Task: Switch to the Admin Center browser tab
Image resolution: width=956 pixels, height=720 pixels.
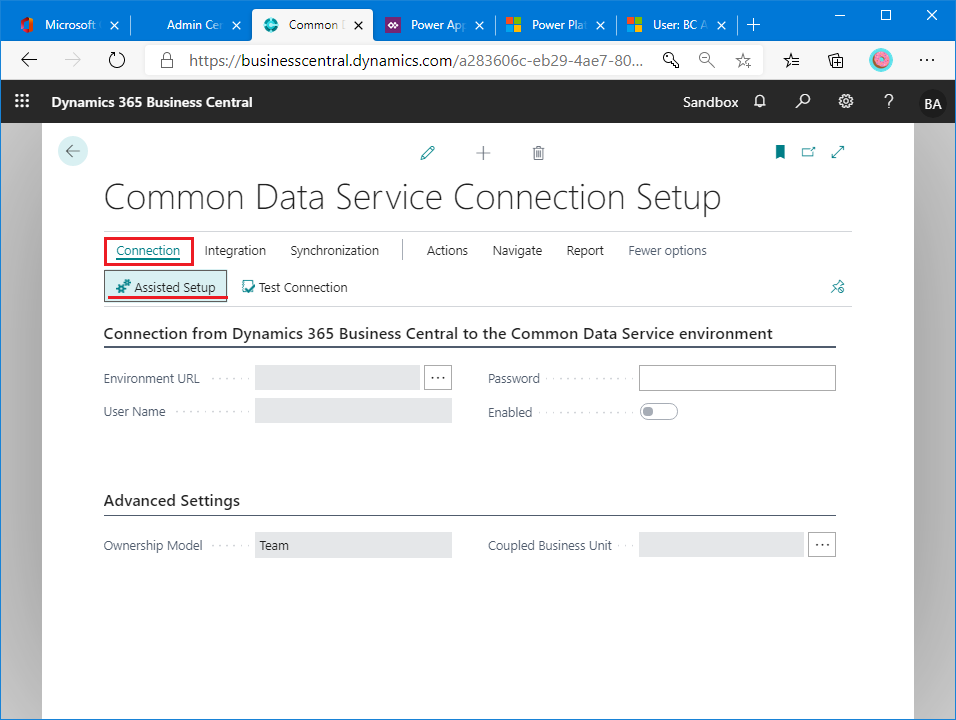Action: [x=194, y=25]
